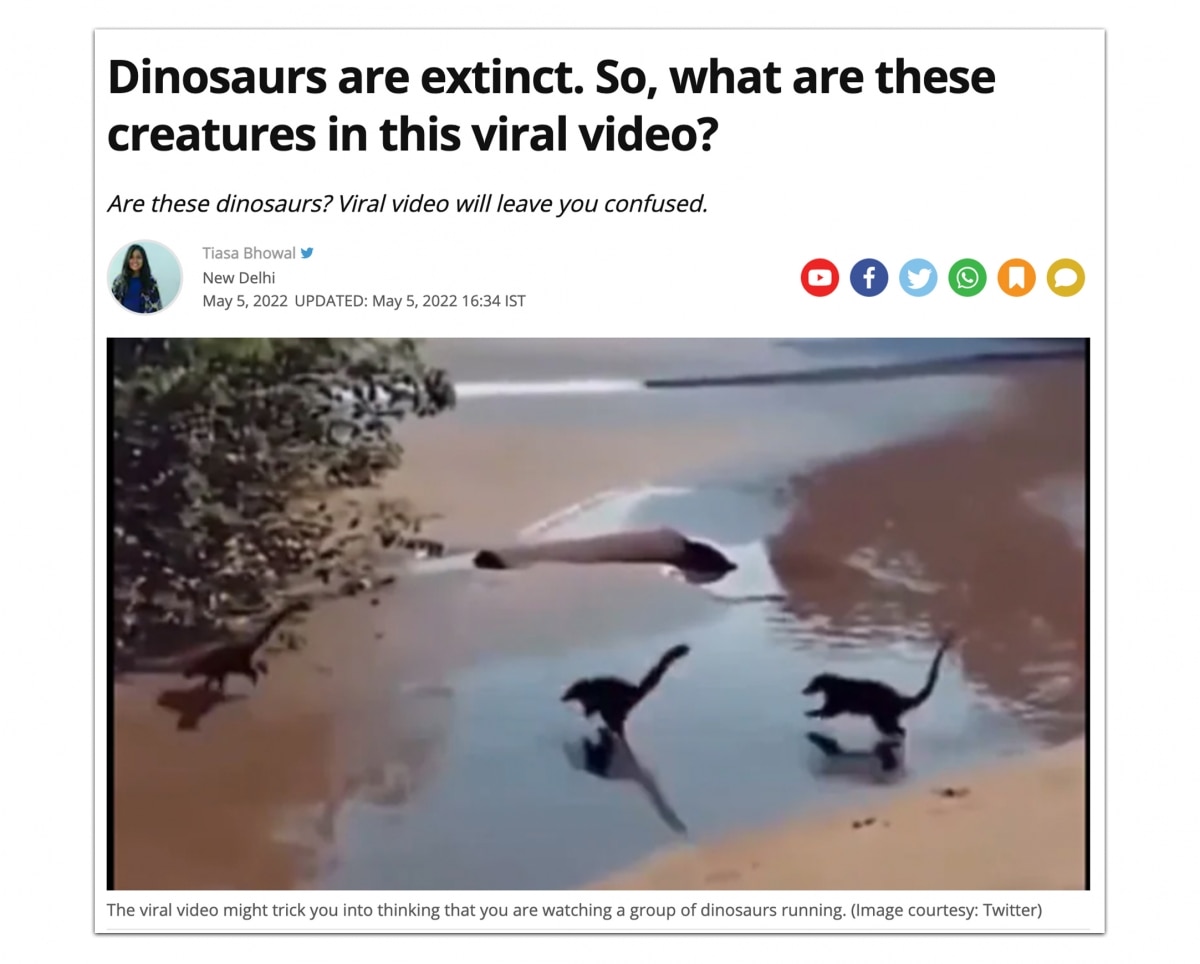Click the floating log in the water
The image size is (1200, 964).
tap(604, 551)
